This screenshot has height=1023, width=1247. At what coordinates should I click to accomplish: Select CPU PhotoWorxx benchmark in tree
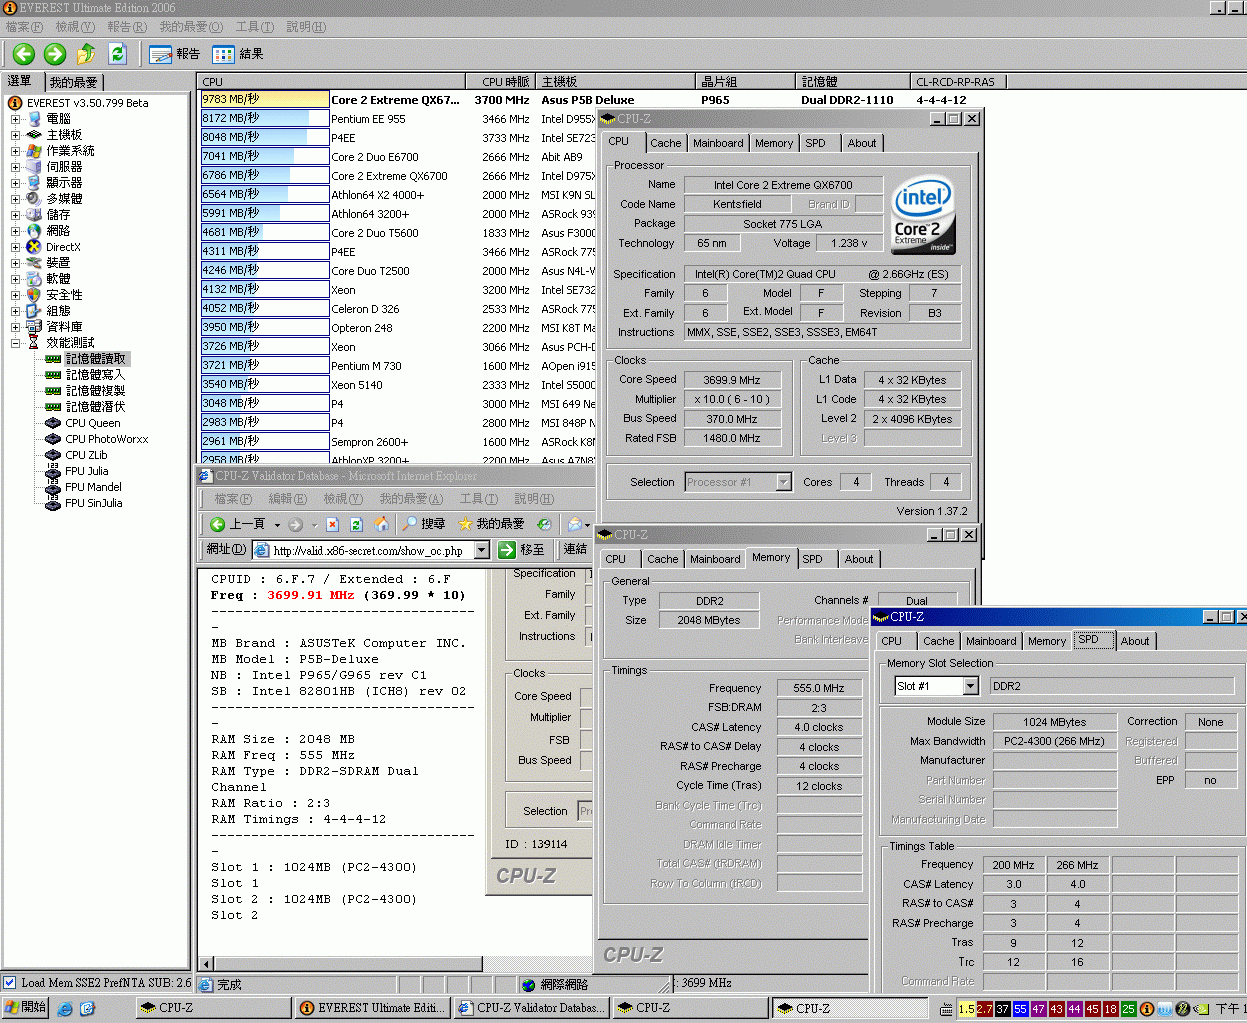[107, 439]
